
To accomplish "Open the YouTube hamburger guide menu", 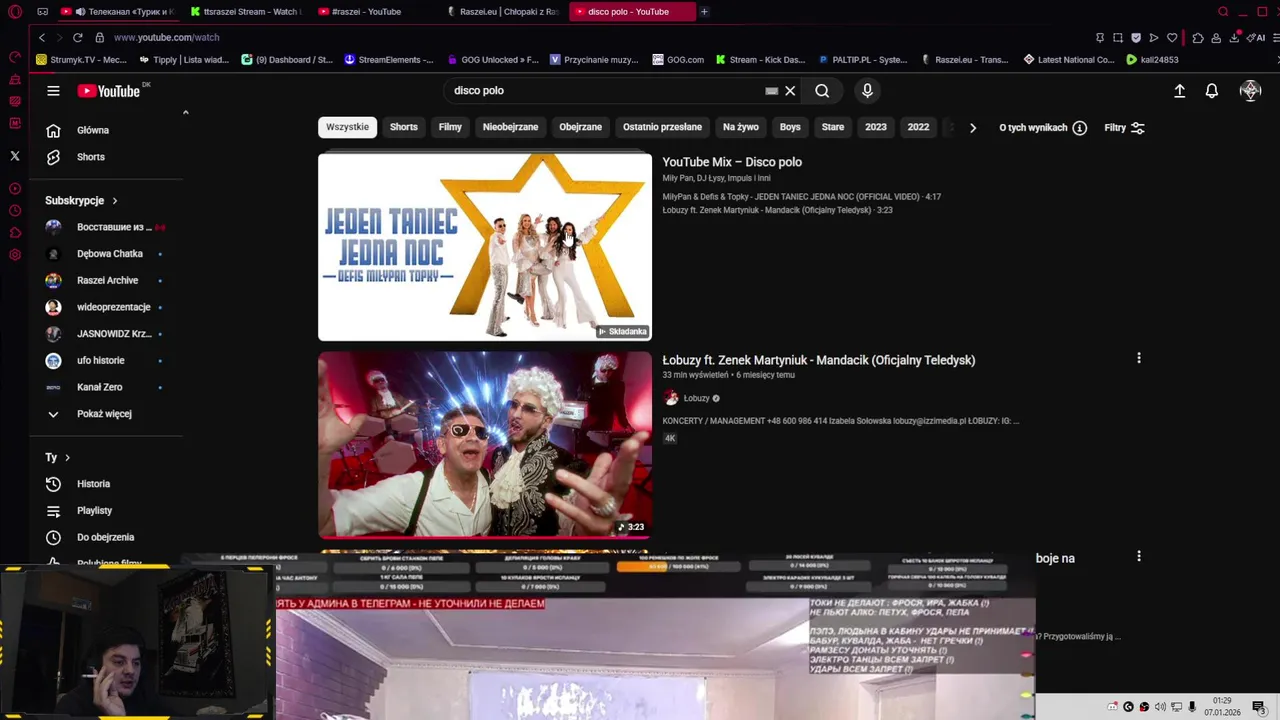I will (x=53, y=91).
